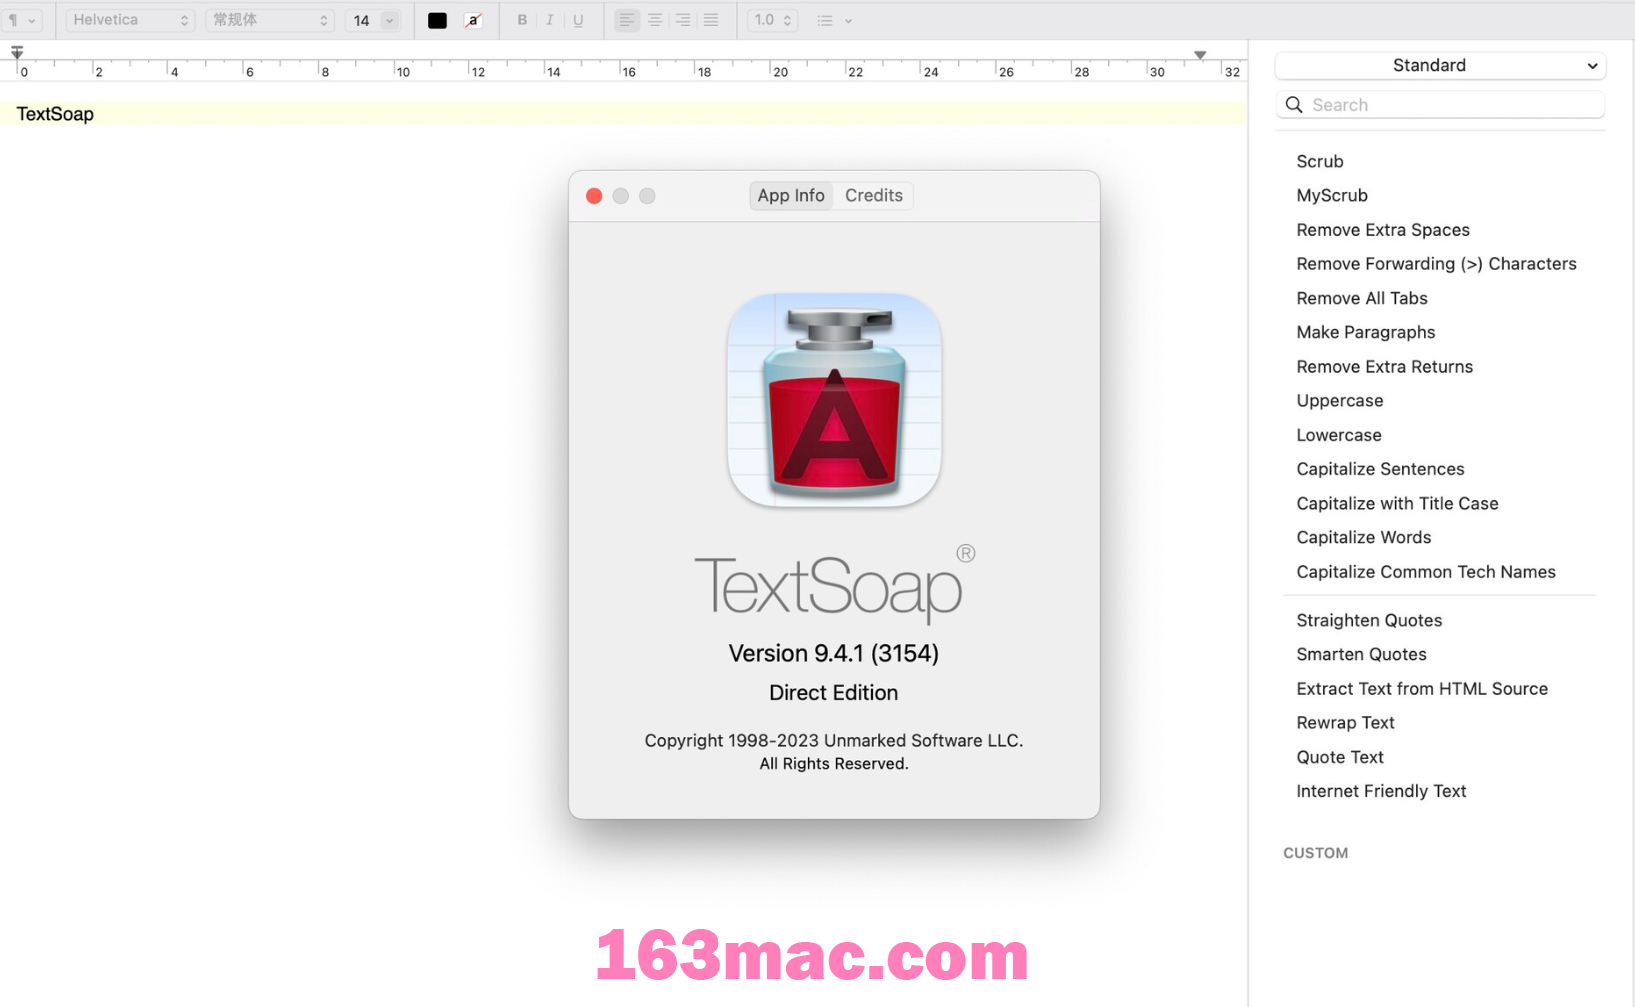The image size is (1635, 1007).
Task: Select Remove Extra Spaces cleaner
Action: 1383,230
